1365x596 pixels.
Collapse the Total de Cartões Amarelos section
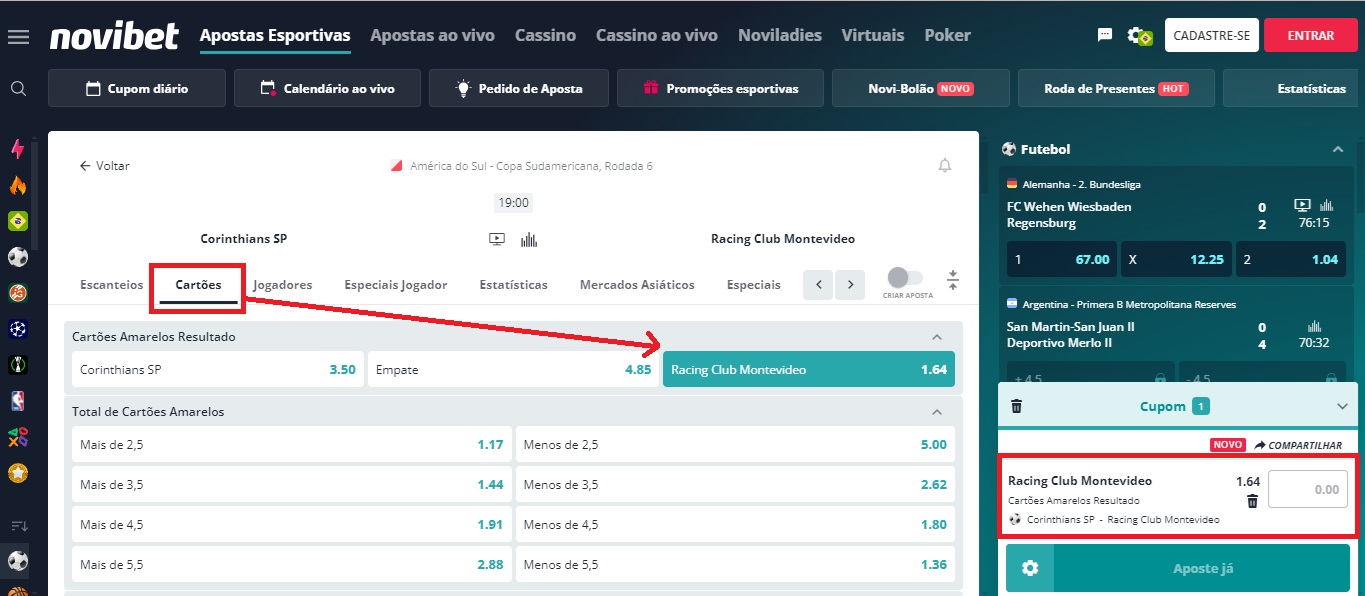coord(937,412)
